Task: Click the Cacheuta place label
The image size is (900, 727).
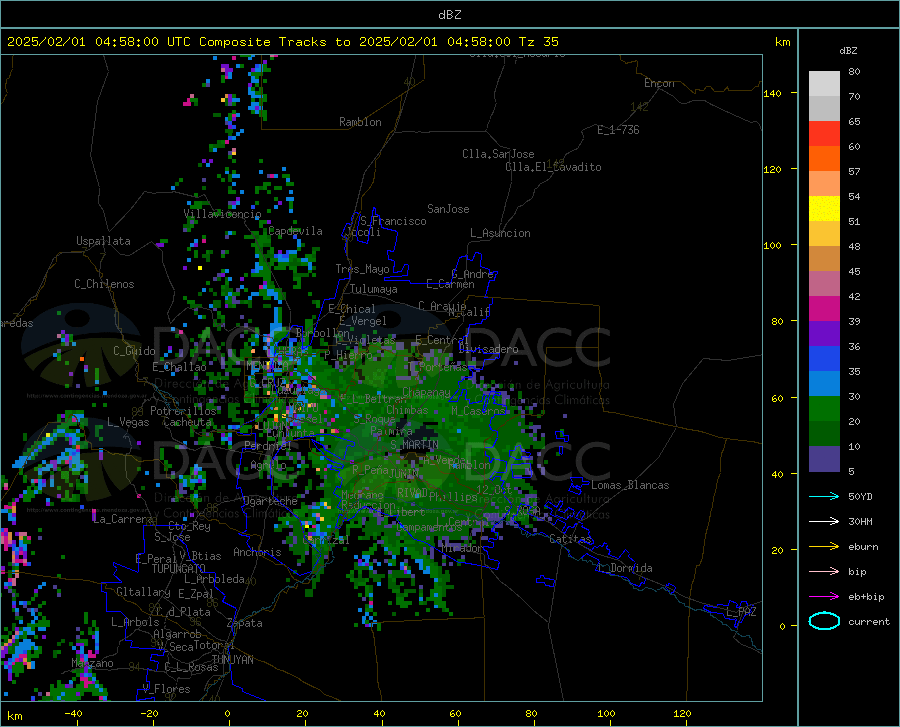Action: point(187,422)
